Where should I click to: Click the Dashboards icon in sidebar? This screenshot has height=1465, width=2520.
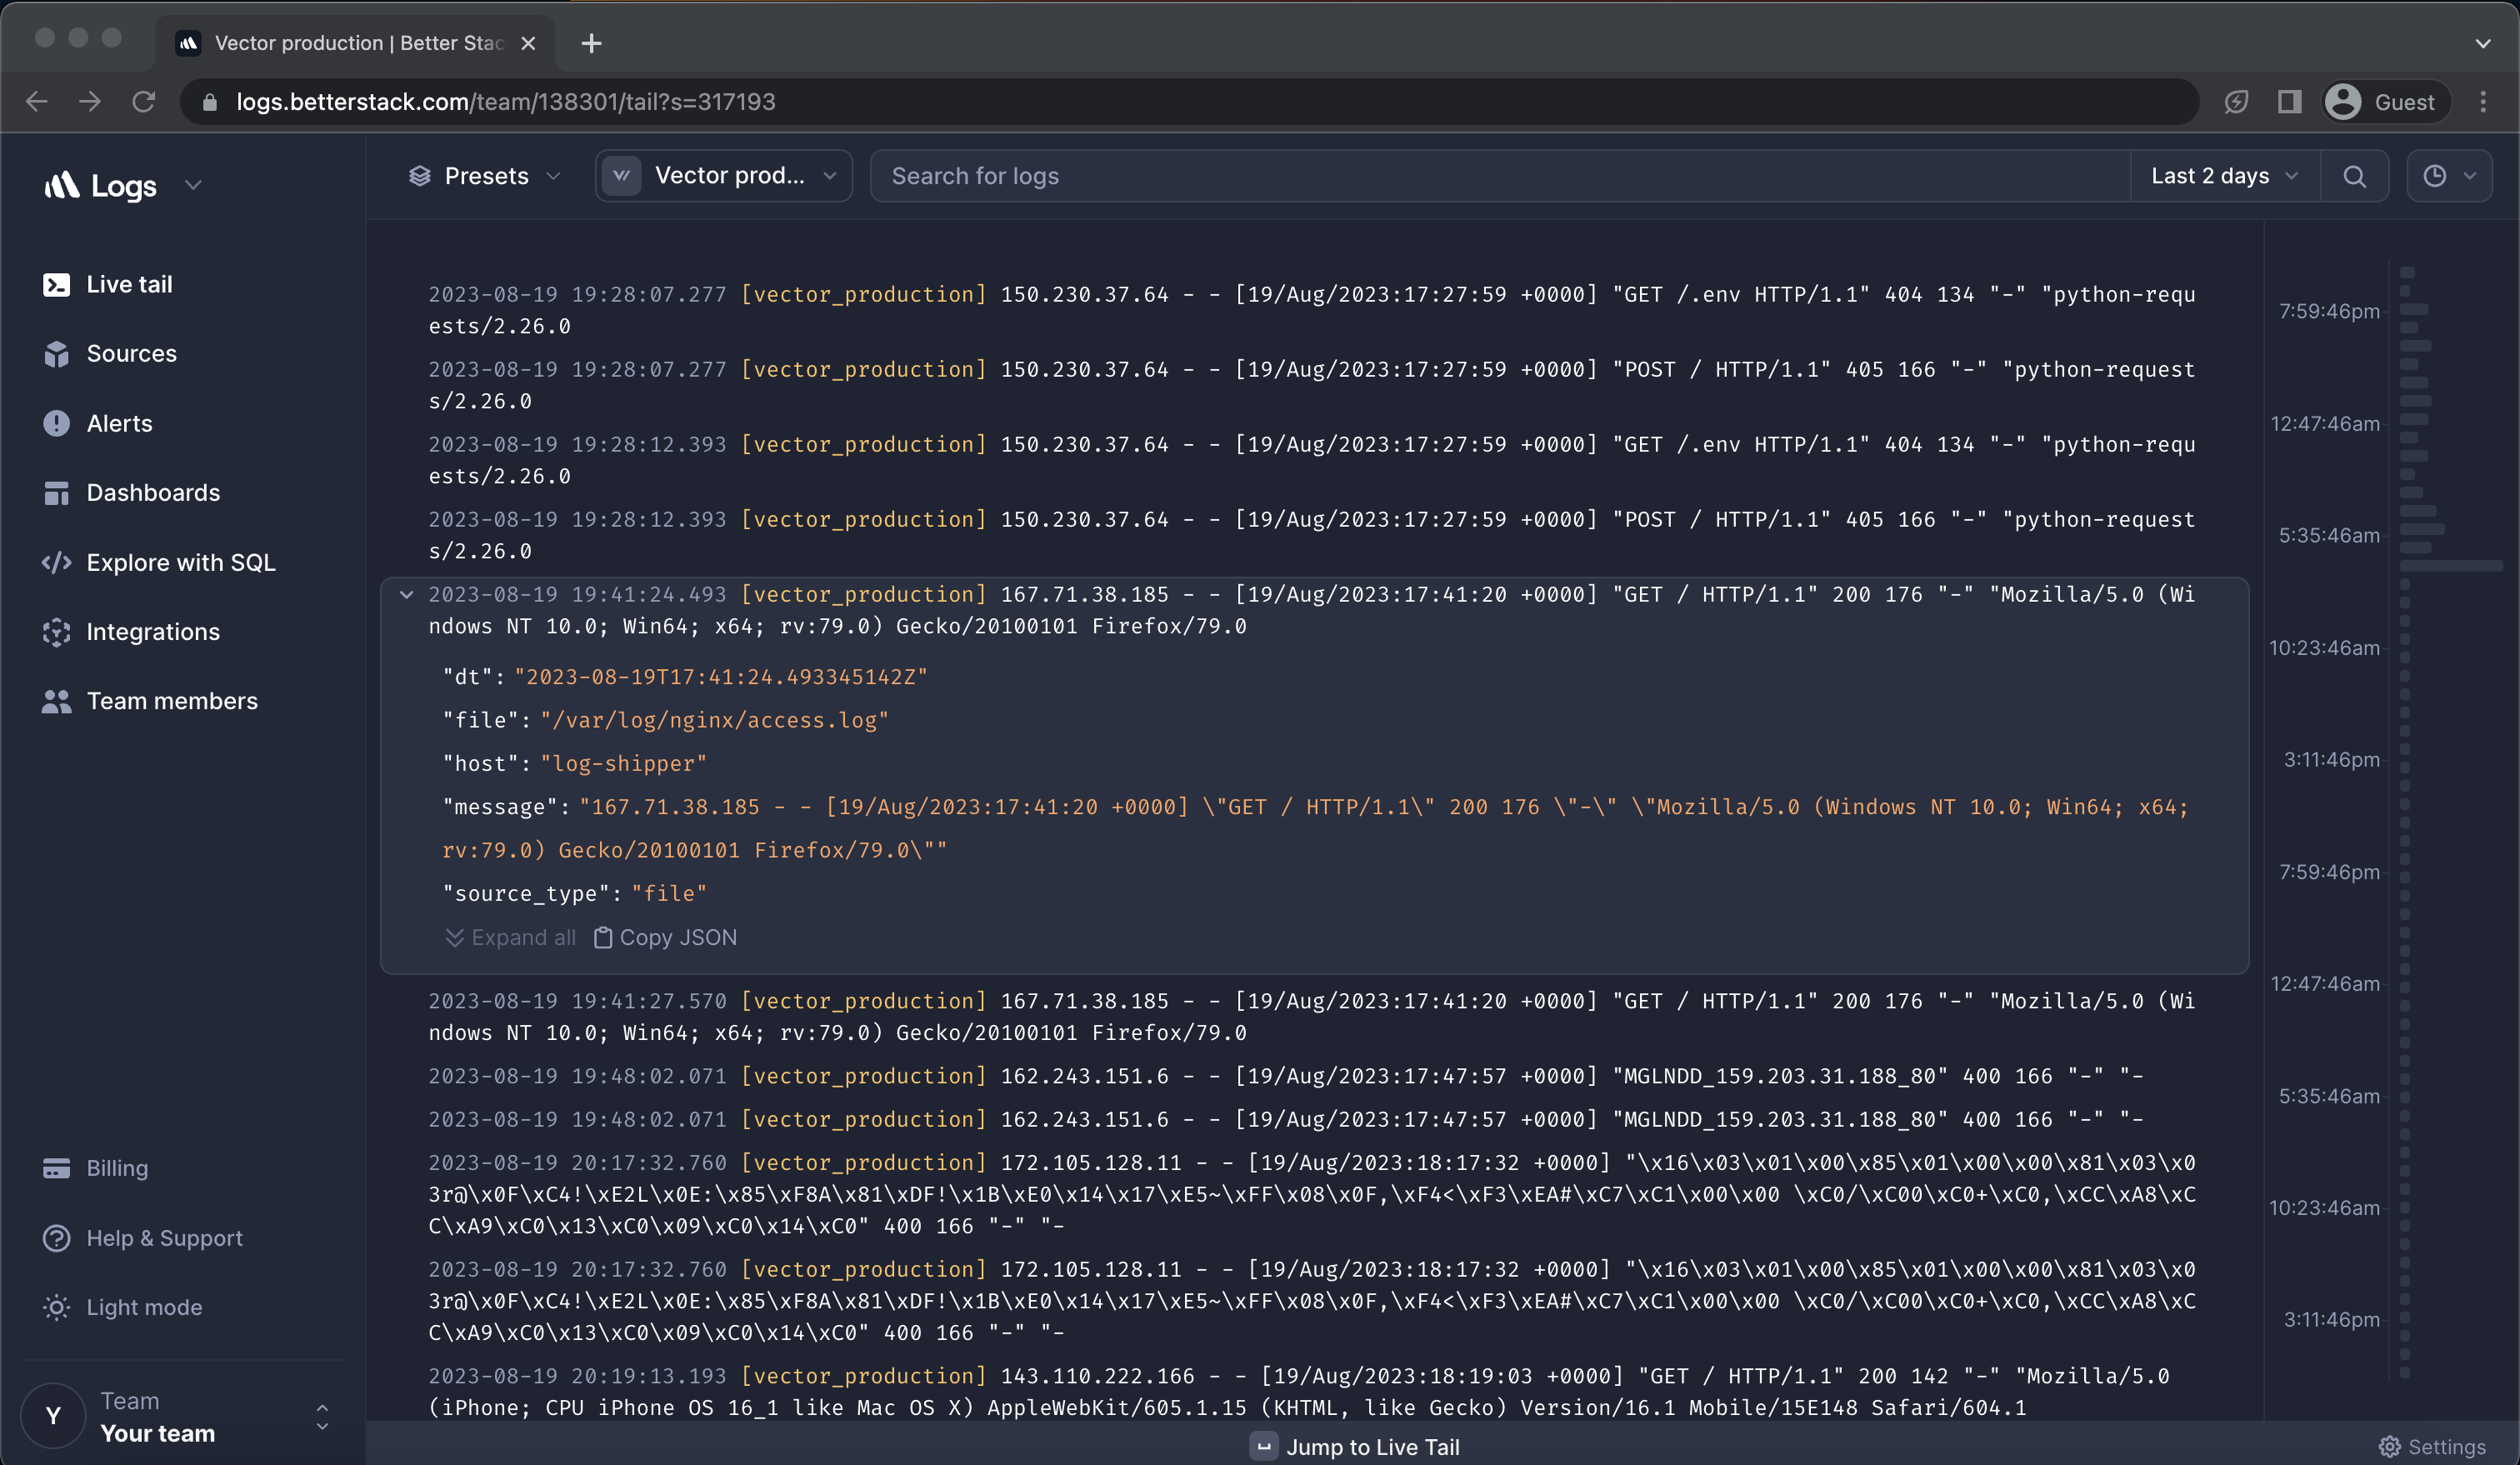[x=56, y=492]
